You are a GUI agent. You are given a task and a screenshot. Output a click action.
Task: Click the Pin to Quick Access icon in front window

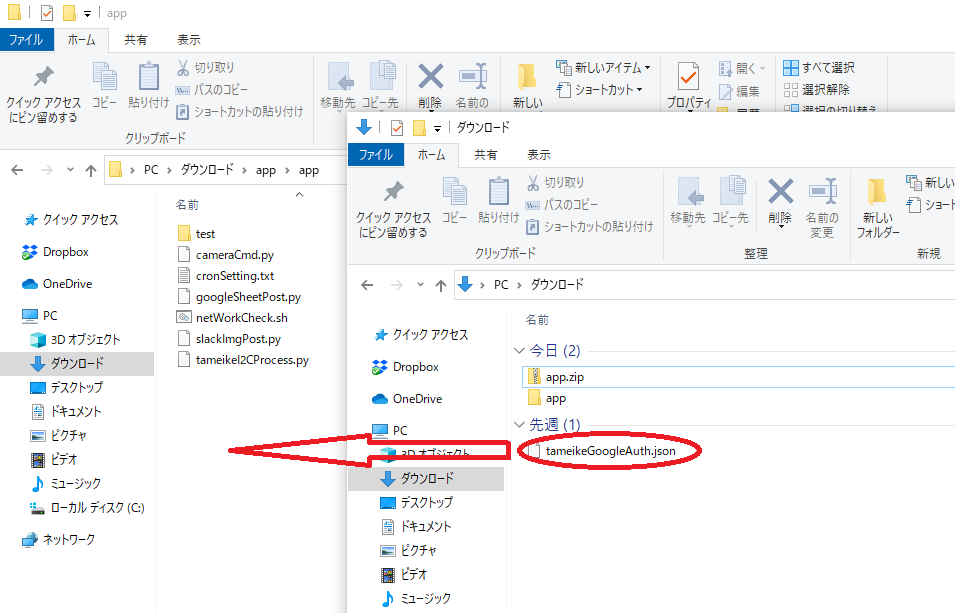(x=393, y=192)
